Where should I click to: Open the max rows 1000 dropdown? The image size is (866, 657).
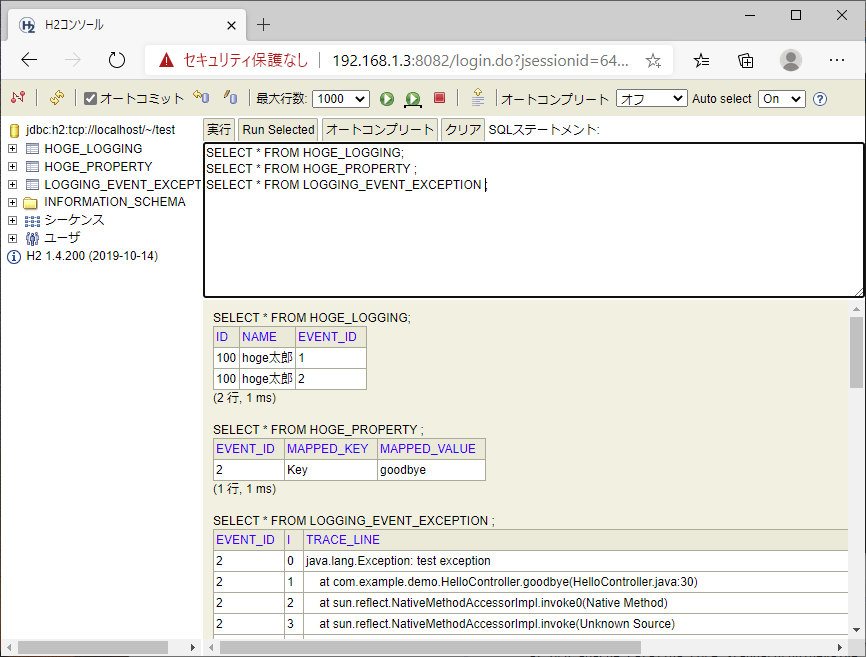[x=341, y=99]
